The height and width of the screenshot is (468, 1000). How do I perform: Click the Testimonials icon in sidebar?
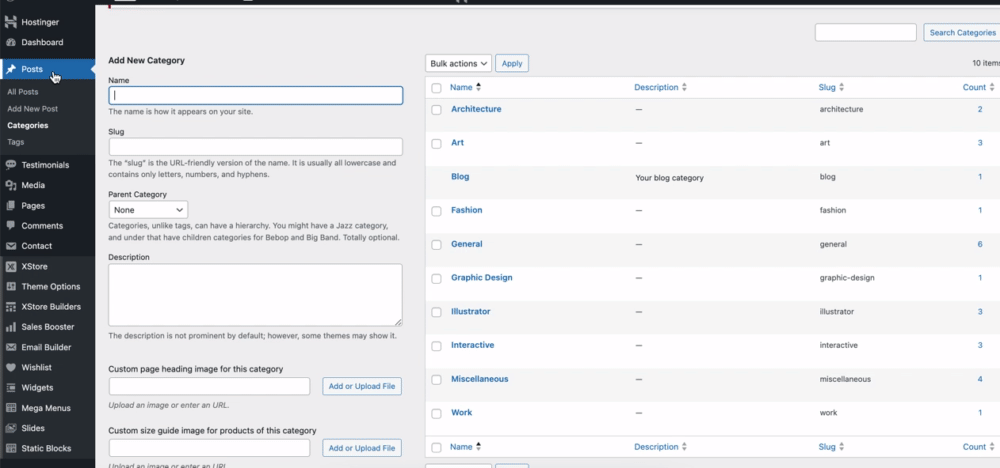[10, 165]
